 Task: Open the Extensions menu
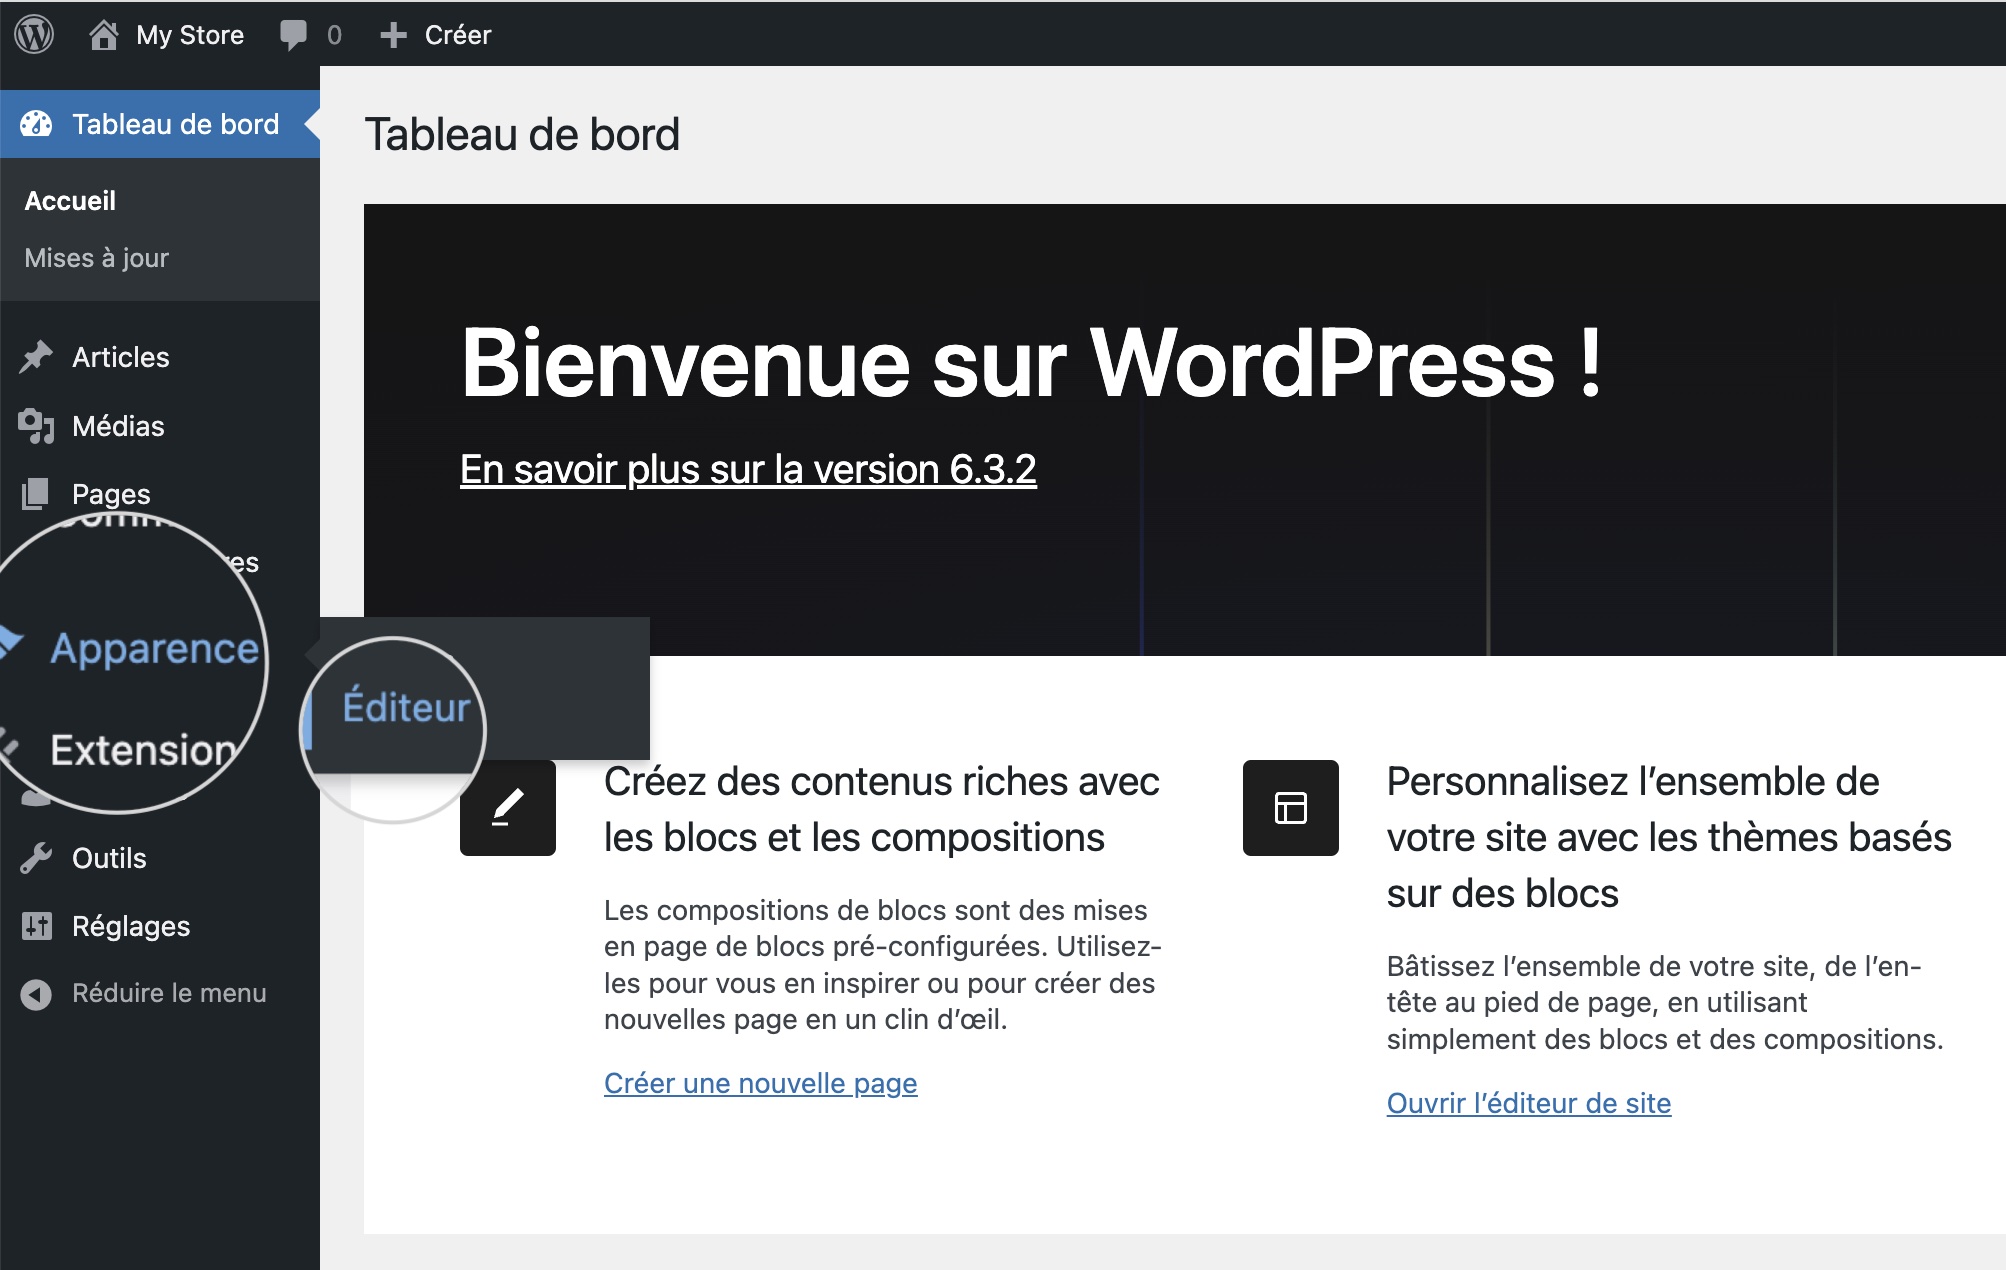(145, 750)
